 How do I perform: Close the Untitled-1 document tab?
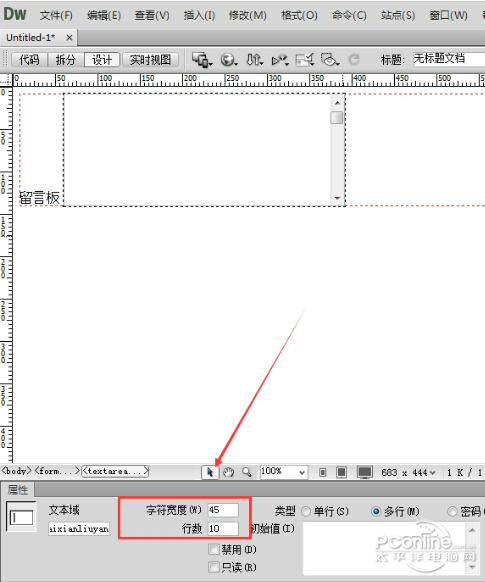pyautogui.click(x=69, y=38)
